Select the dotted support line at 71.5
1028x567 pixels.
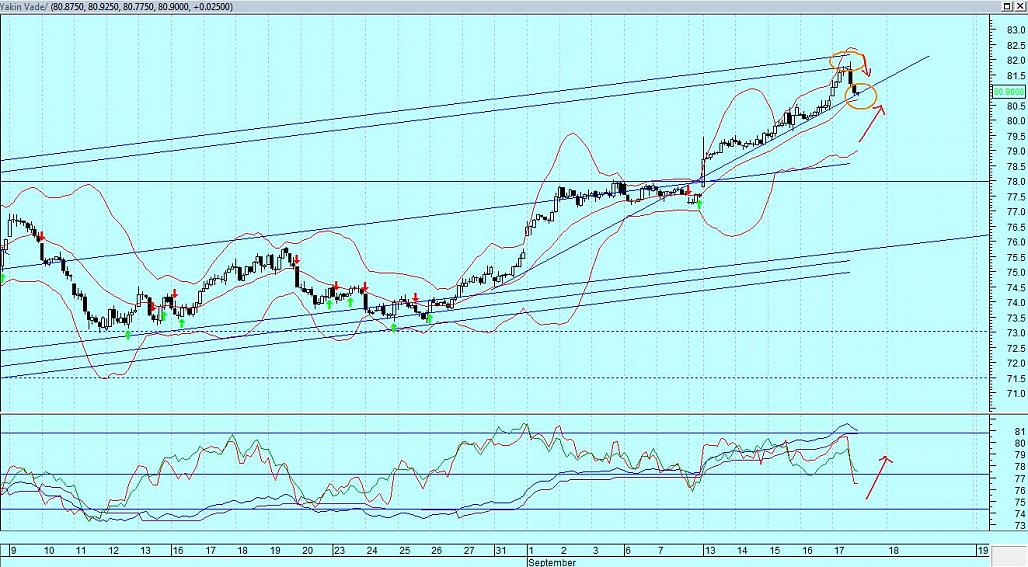point(600,377)
